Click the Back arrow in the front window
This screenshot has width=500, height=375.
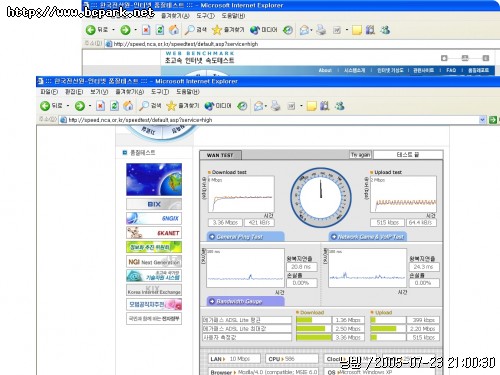click(45, 106)
